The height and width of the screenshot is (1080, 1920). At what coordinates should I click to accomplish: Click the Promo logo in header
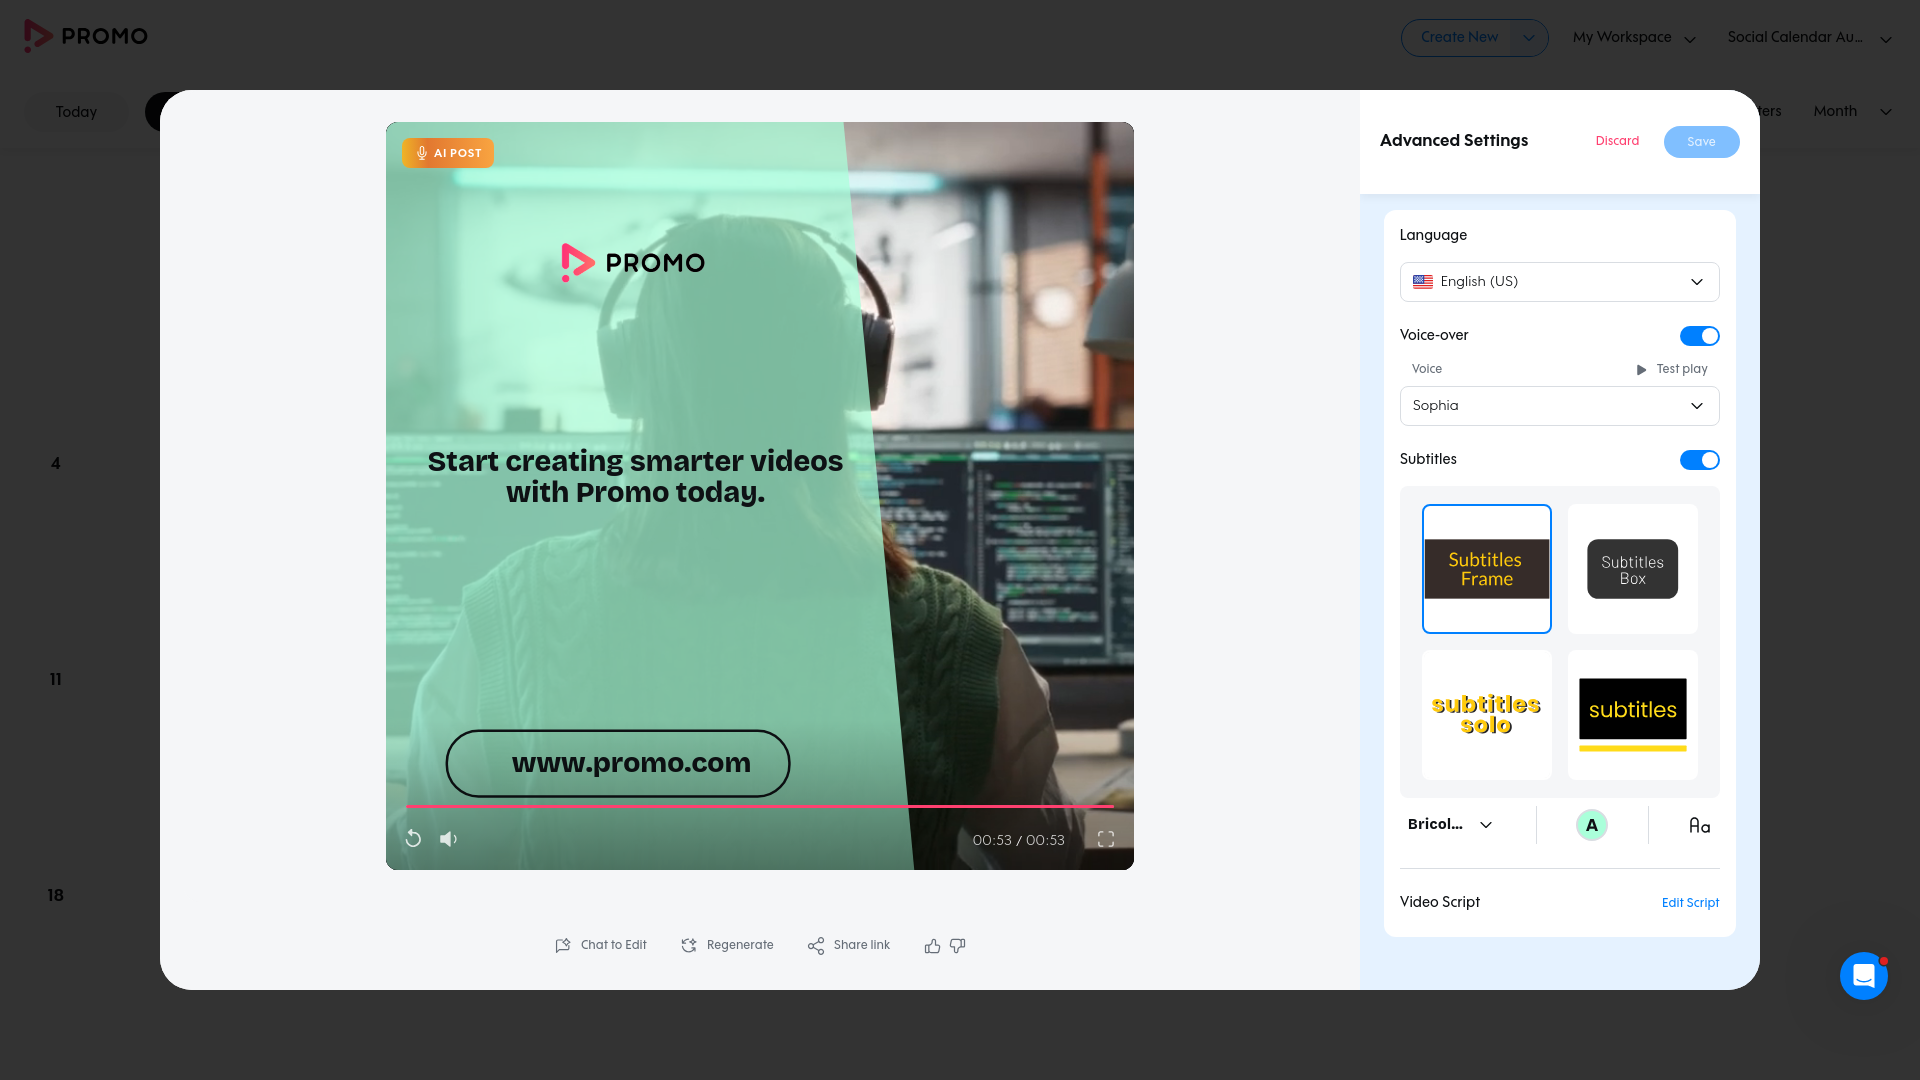[x=86, y=36]
